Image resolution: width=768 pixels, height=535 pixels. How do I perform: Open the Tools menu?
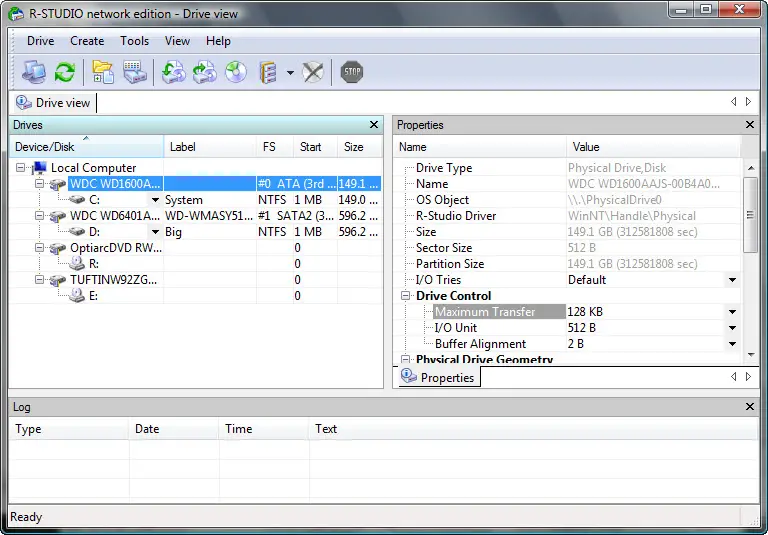pos(134,41)
